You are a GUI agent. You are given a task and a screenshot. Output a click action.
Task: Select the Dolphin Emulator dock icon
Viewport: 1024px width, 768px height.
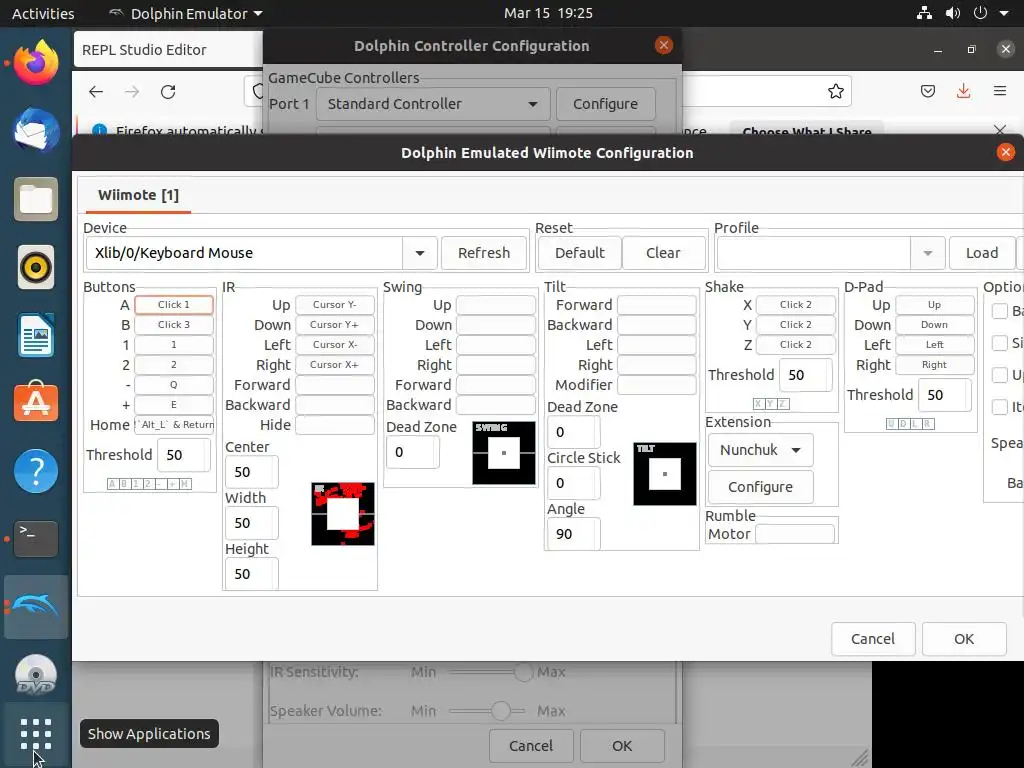36,607
